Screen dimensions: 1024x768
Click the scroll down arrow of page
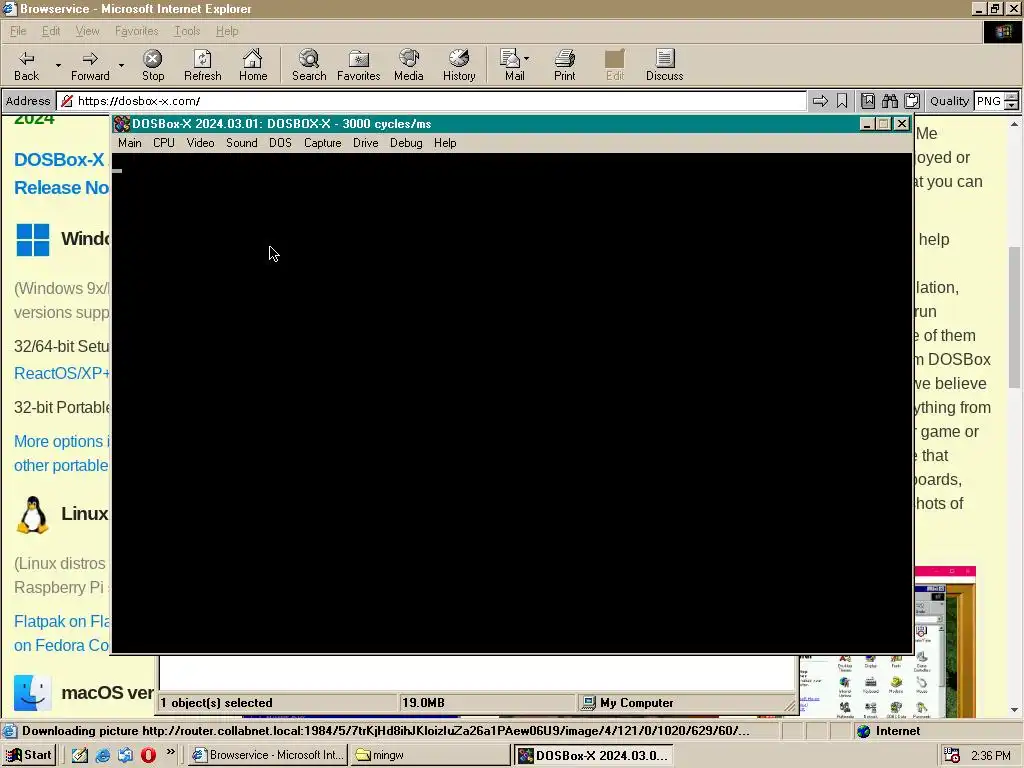1014,710
